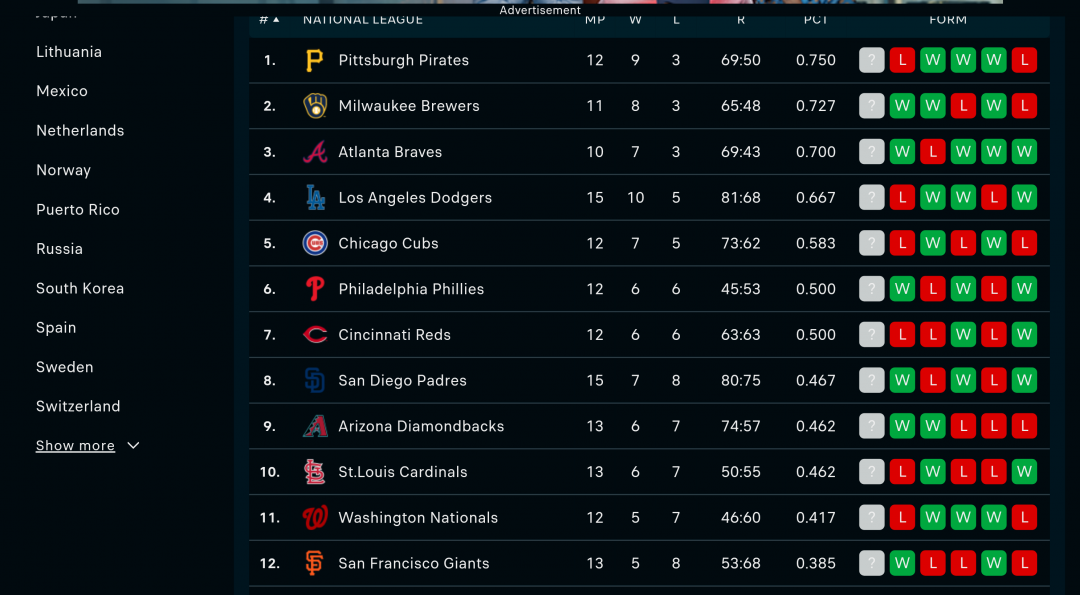
Task: Click the chevron next to Show more
Action: [134, 446]
